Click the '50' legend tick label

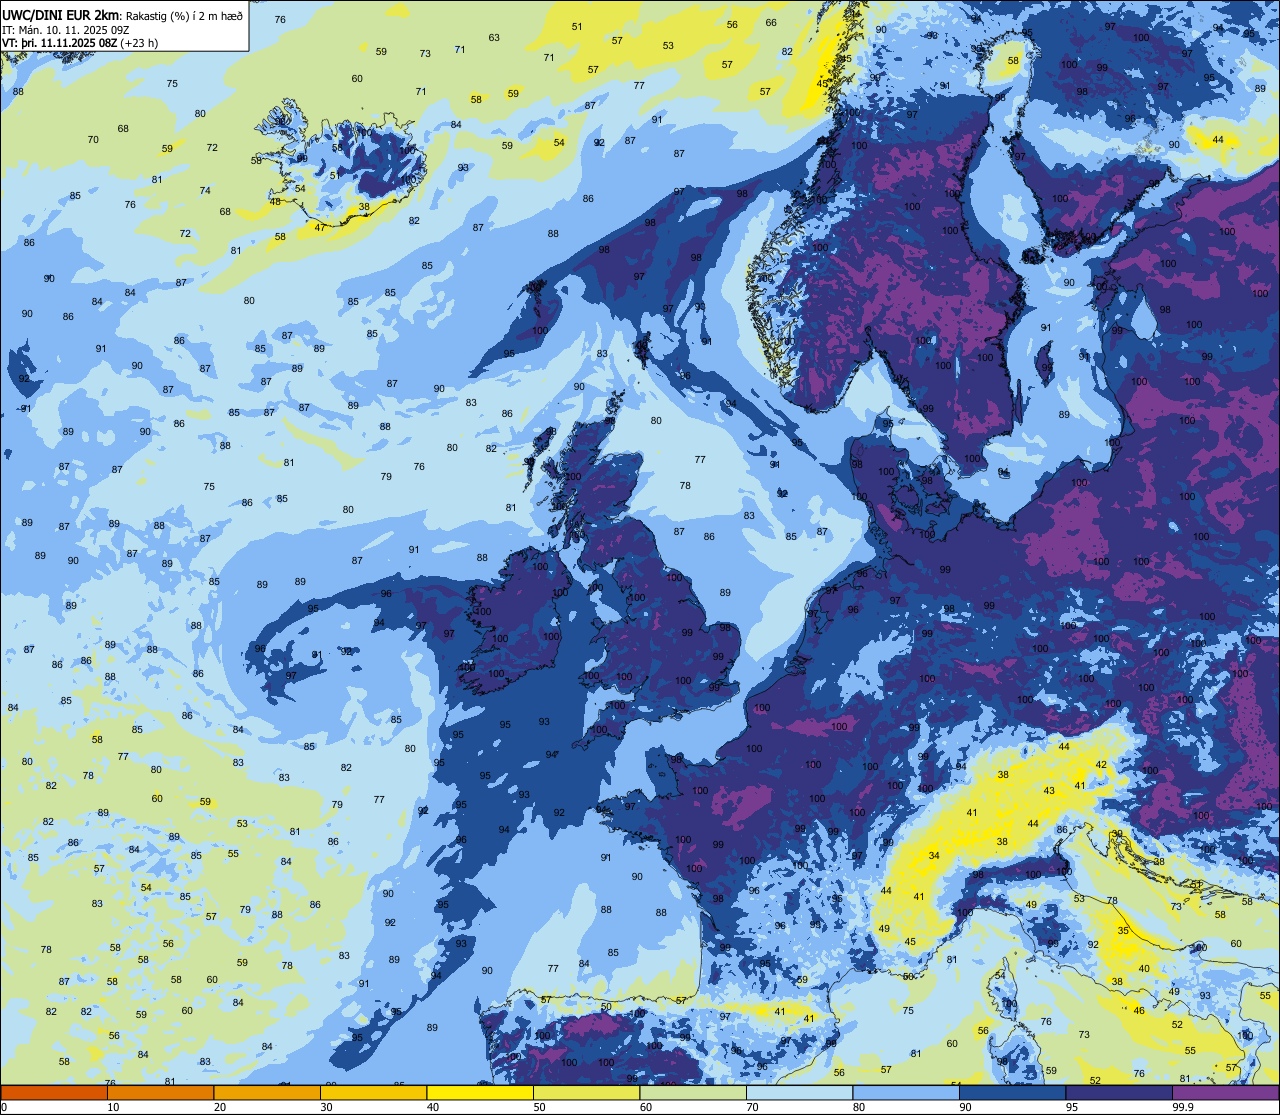coord(539,1106)
